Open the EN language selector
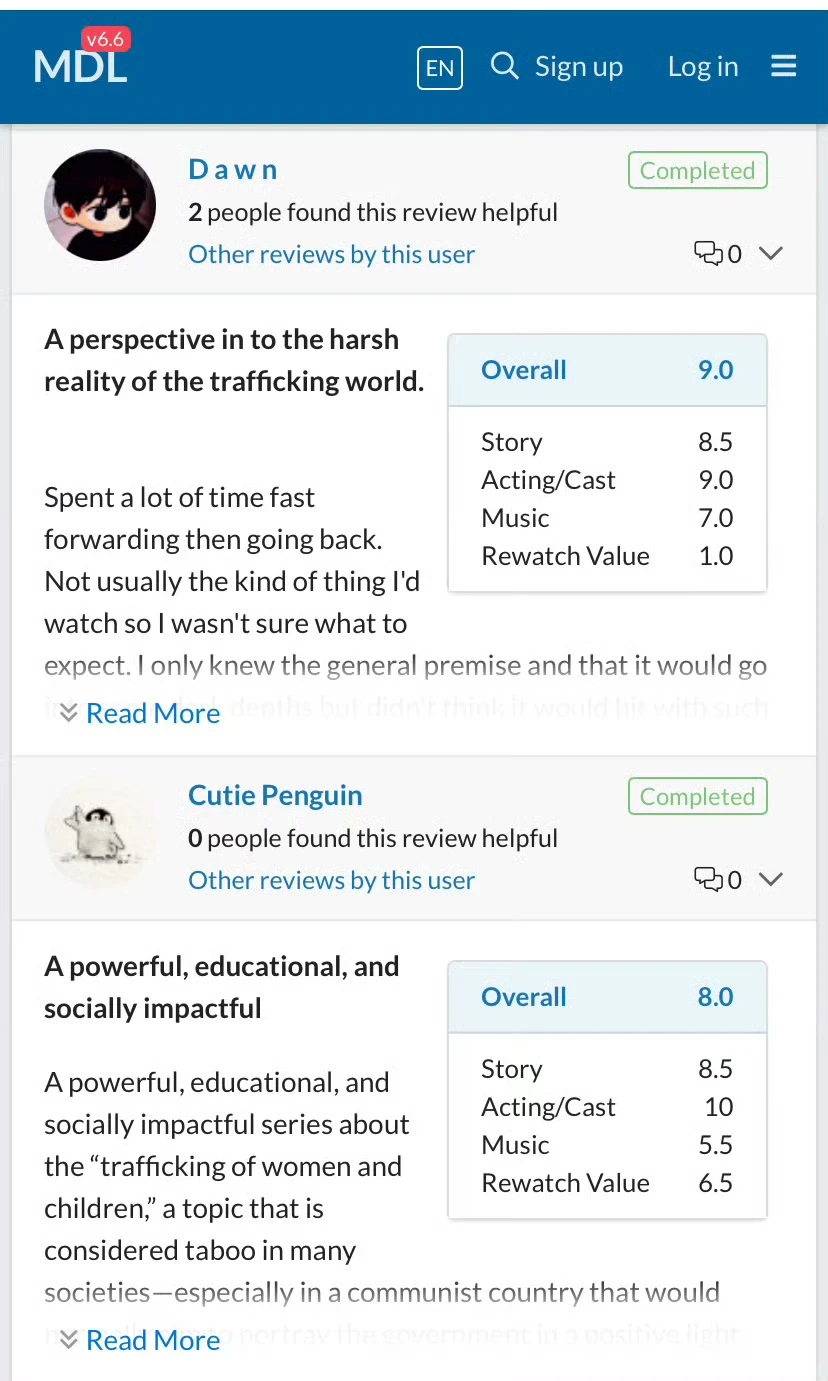Viewport: 828px width, 1381px height. point(440,67)
